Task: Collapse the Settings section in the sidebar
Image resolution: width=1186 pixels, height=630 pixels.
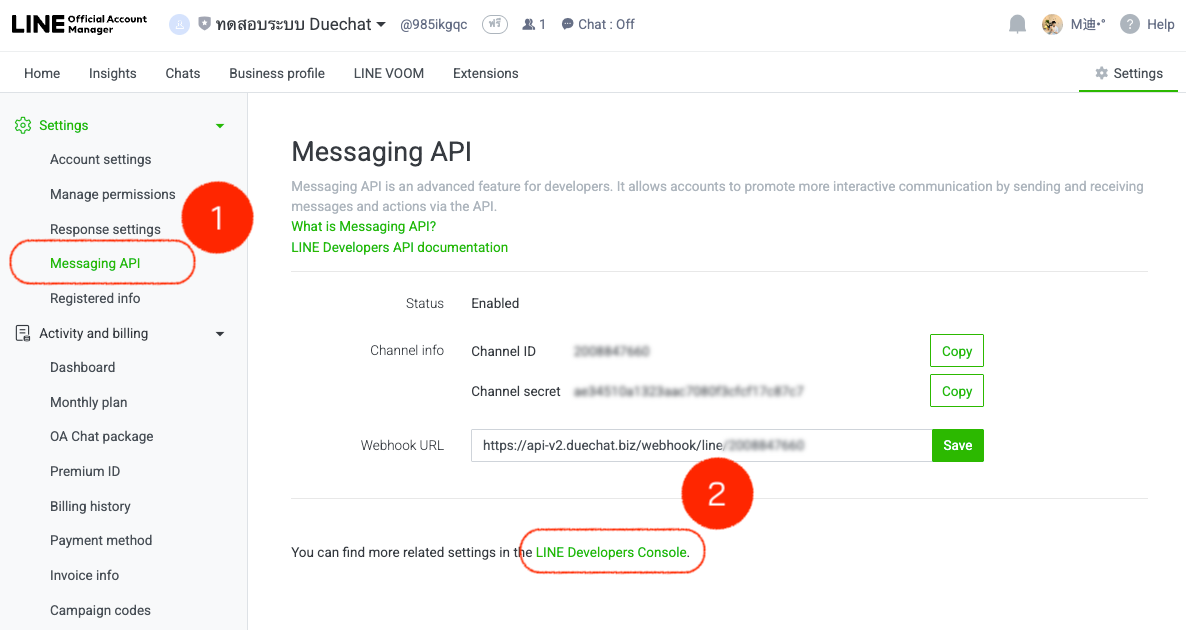Action: coord(219,125)
